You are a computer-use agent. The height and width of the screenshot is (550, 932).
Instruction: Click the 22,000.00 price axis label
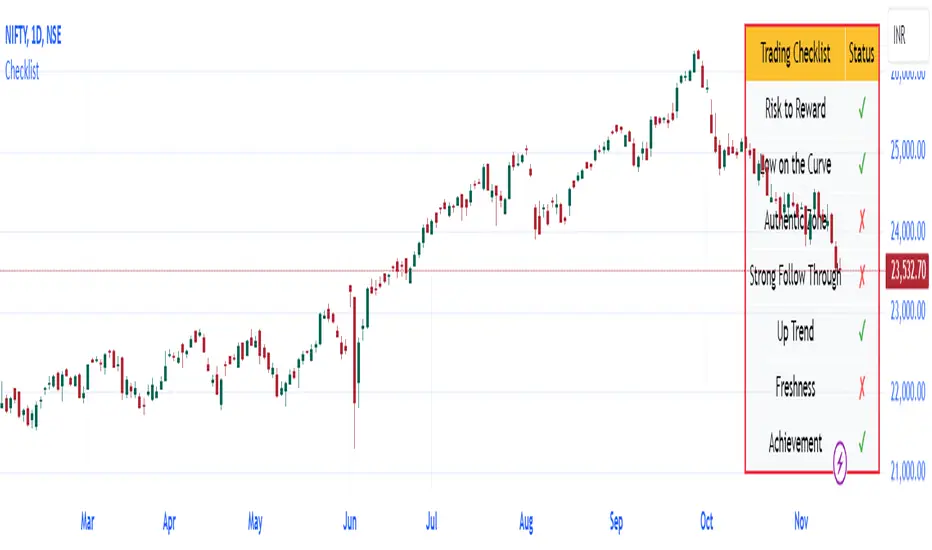(x=904, y=393)
